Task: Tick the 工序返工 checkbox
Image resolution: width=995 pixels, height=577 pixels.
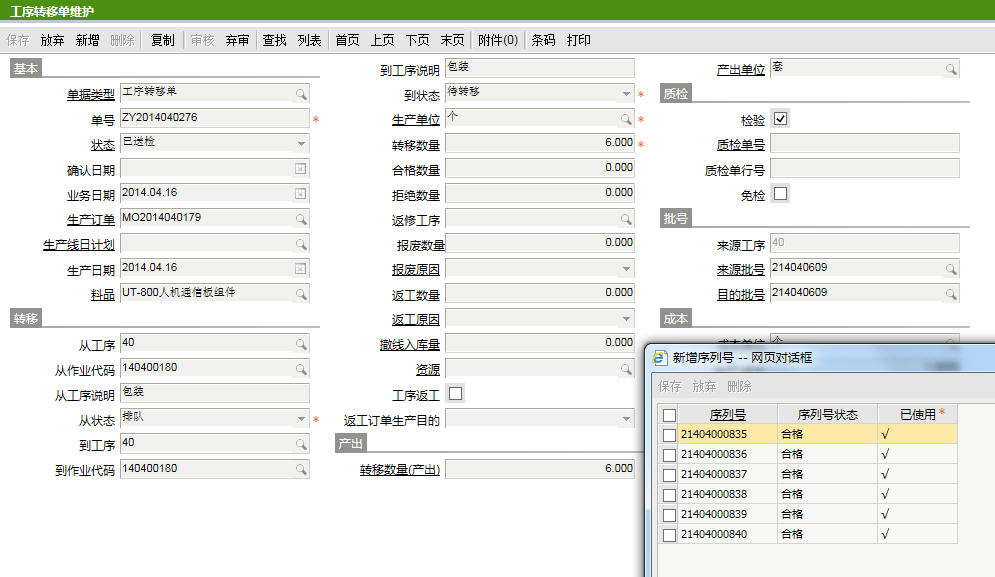Action: click(x=456, y=394)
